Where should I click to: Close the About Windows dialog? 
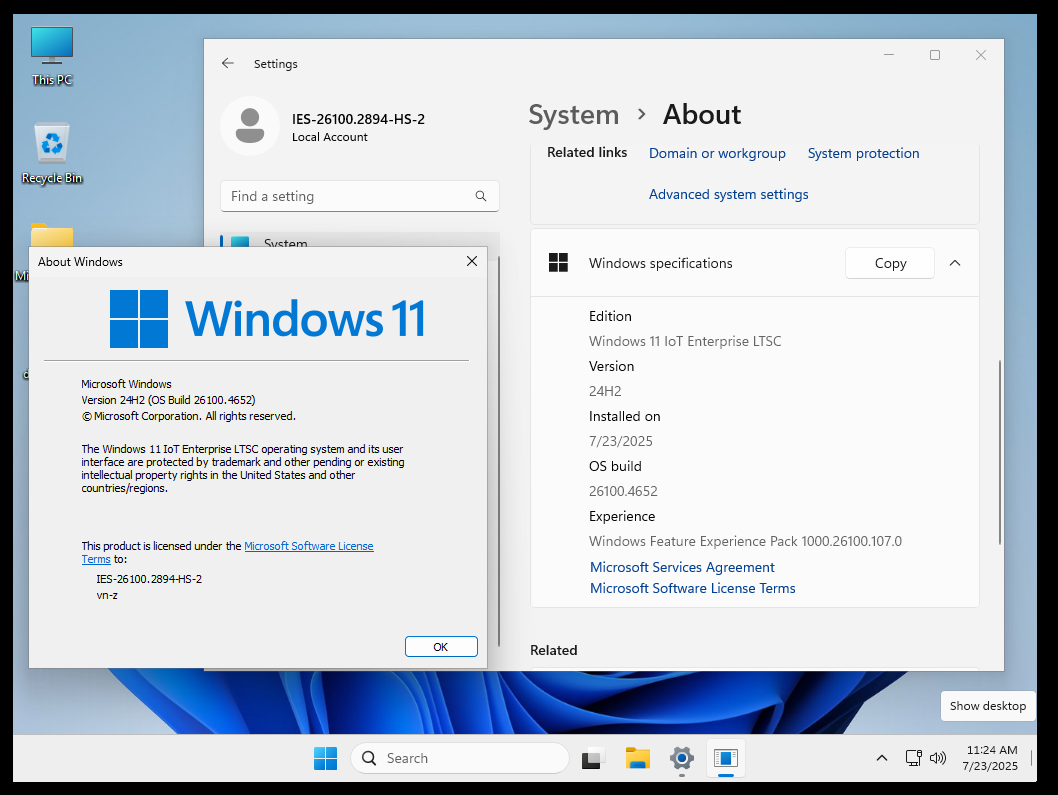(x=472, y=261)
